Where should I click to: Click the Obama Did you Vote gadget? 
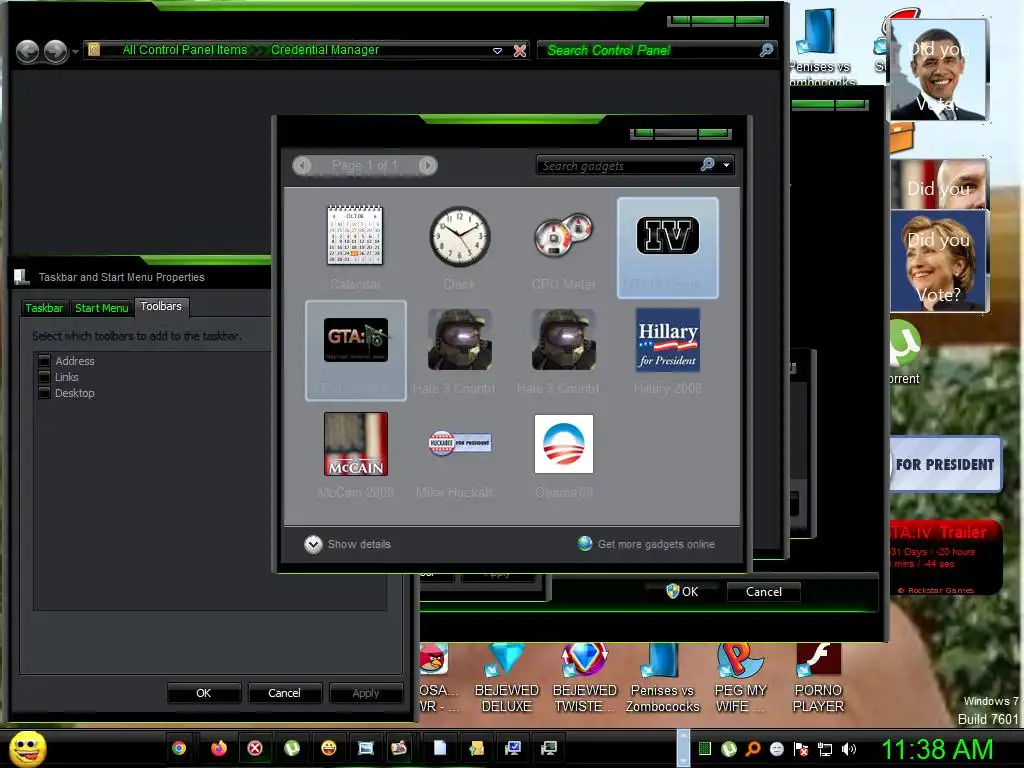938,70
